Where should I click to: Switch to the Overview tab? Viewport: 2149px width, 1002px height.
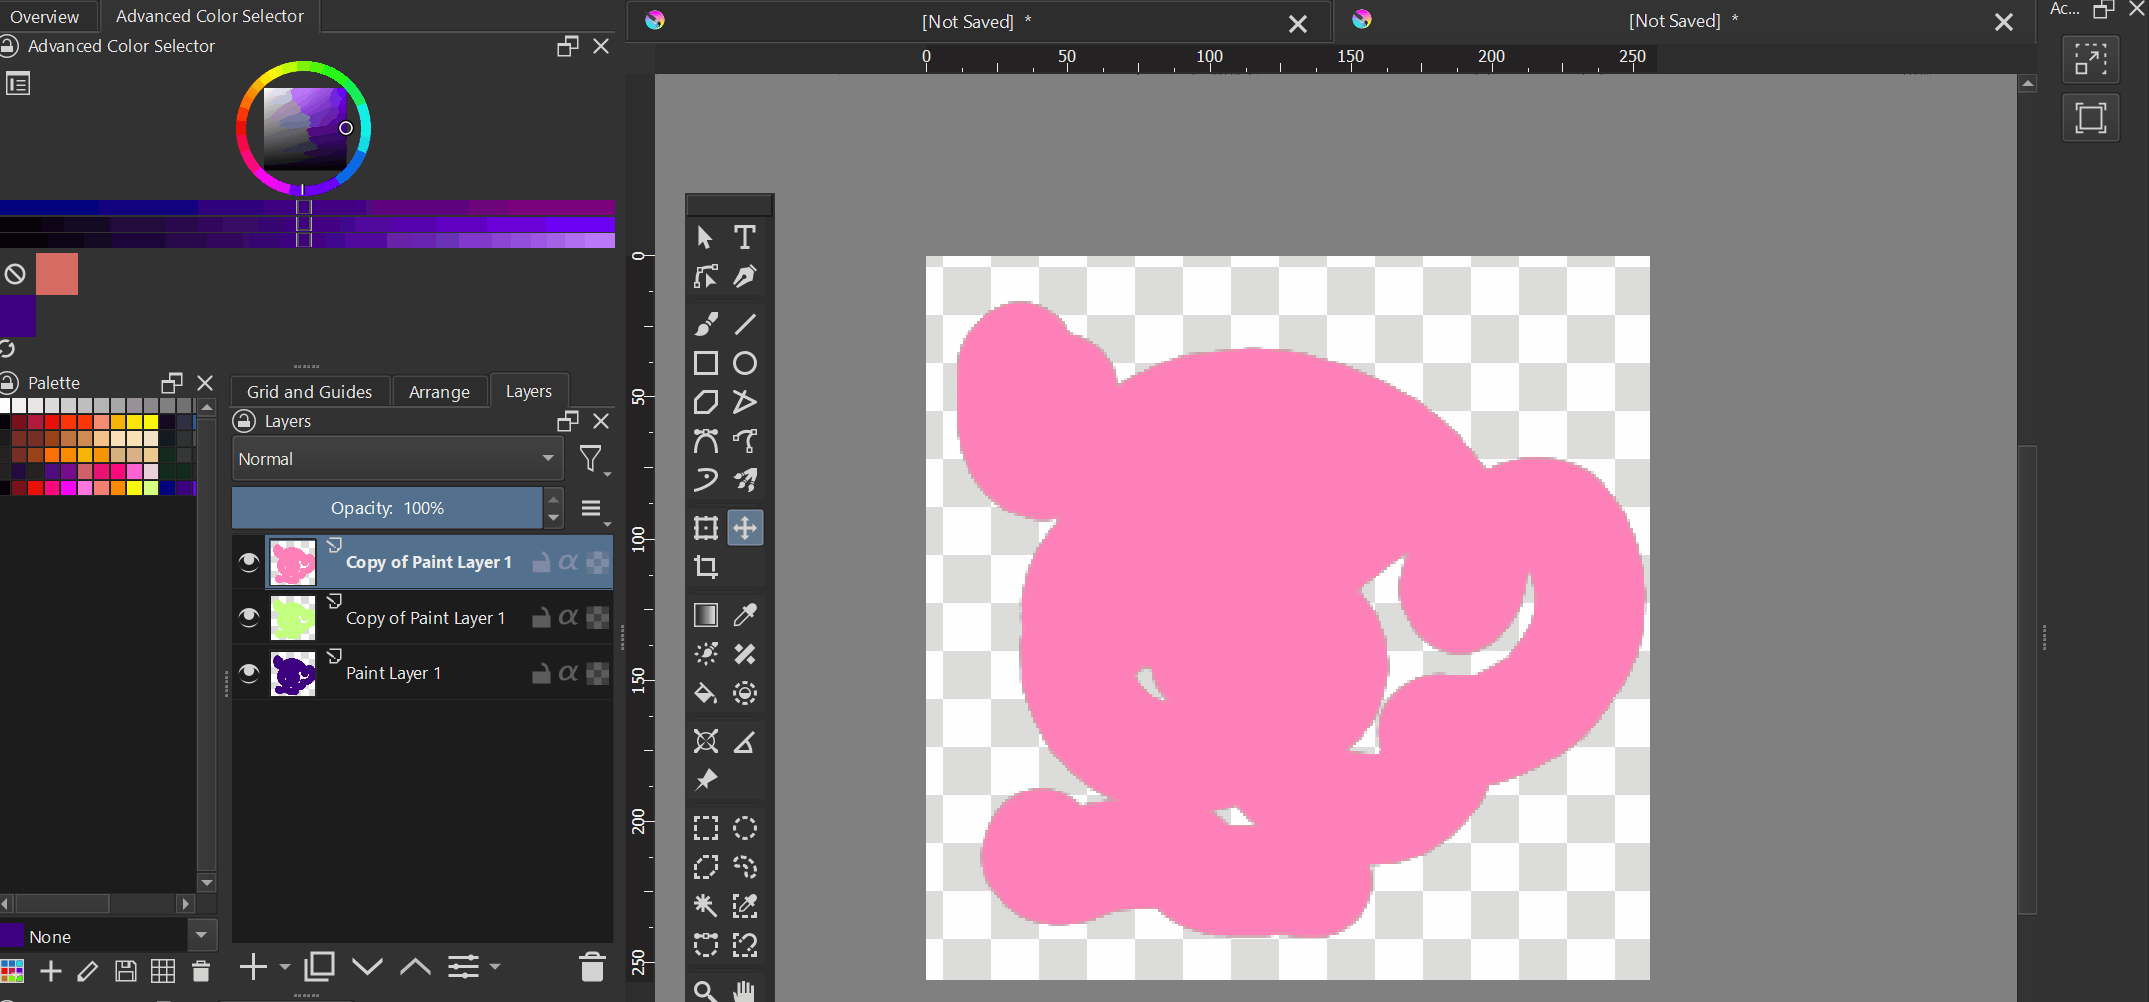44,16
